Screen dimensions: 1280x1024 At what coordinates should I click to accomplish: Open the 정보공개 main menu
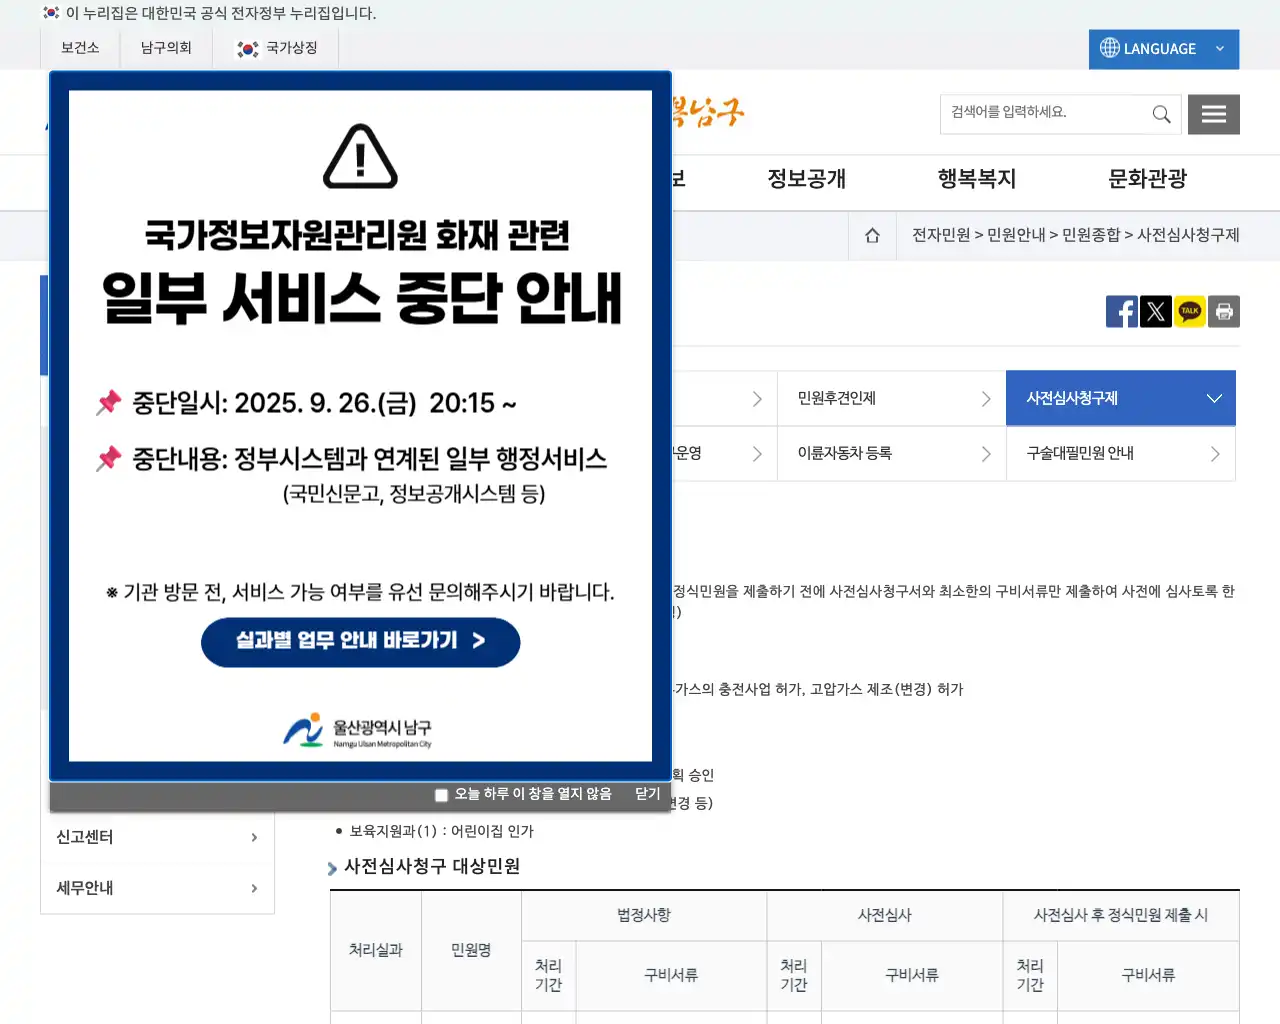click(x=807, y=179)
